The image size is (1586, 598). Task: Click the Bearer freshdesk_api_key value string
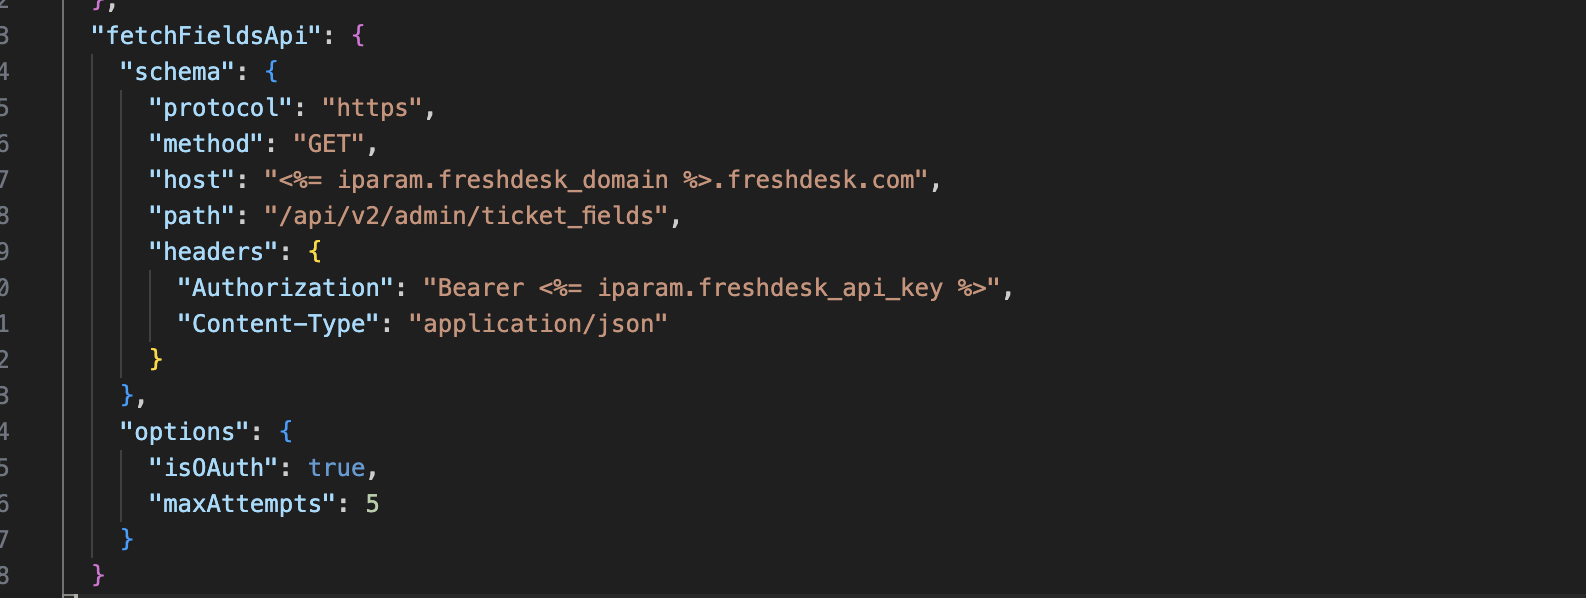pyautogui.click(x=712, y=288)
